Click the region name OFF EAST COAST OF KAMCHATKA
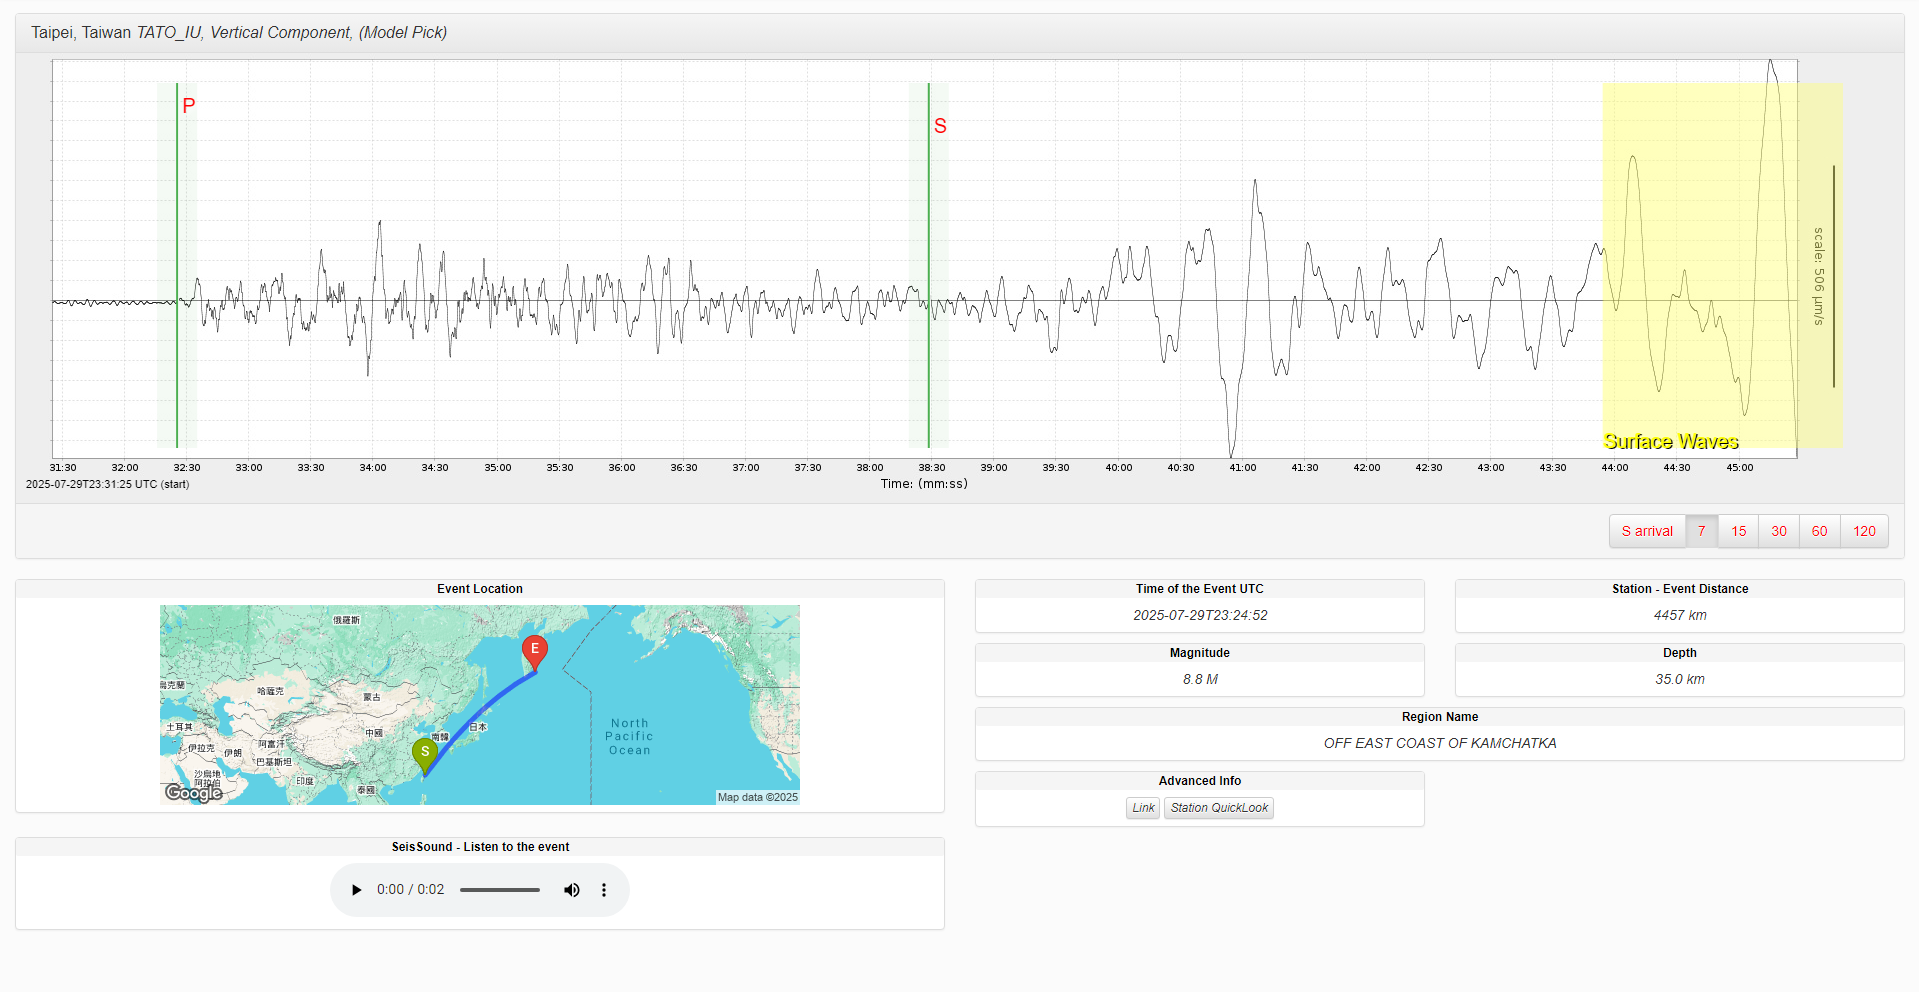 [x=1440, y=743]
